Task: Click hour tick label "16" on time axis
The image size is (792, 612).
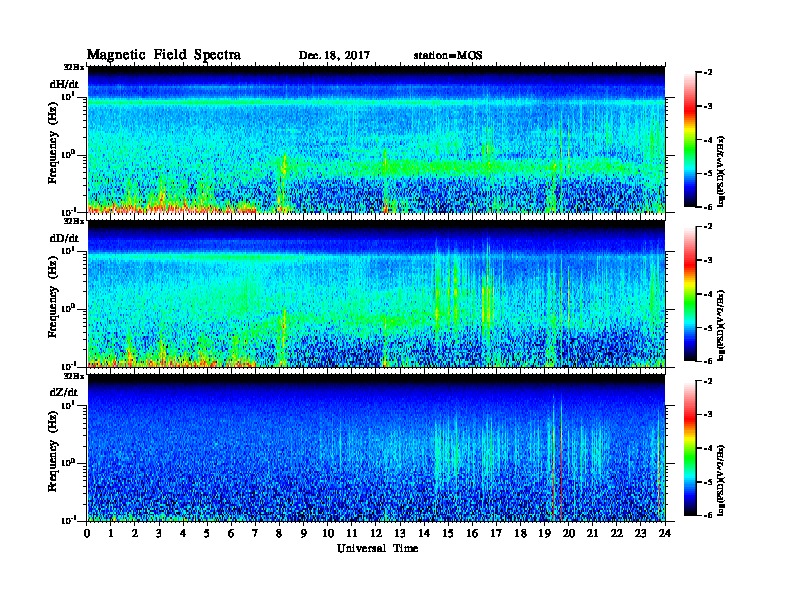Action: coord(472,533)
